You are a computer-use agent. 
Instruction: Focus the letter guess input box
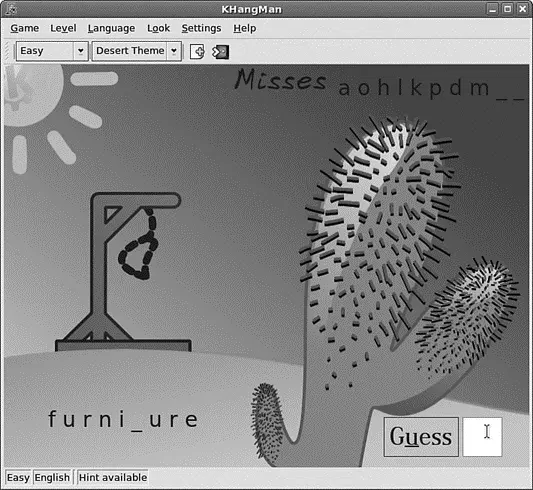tap(482, 437)
